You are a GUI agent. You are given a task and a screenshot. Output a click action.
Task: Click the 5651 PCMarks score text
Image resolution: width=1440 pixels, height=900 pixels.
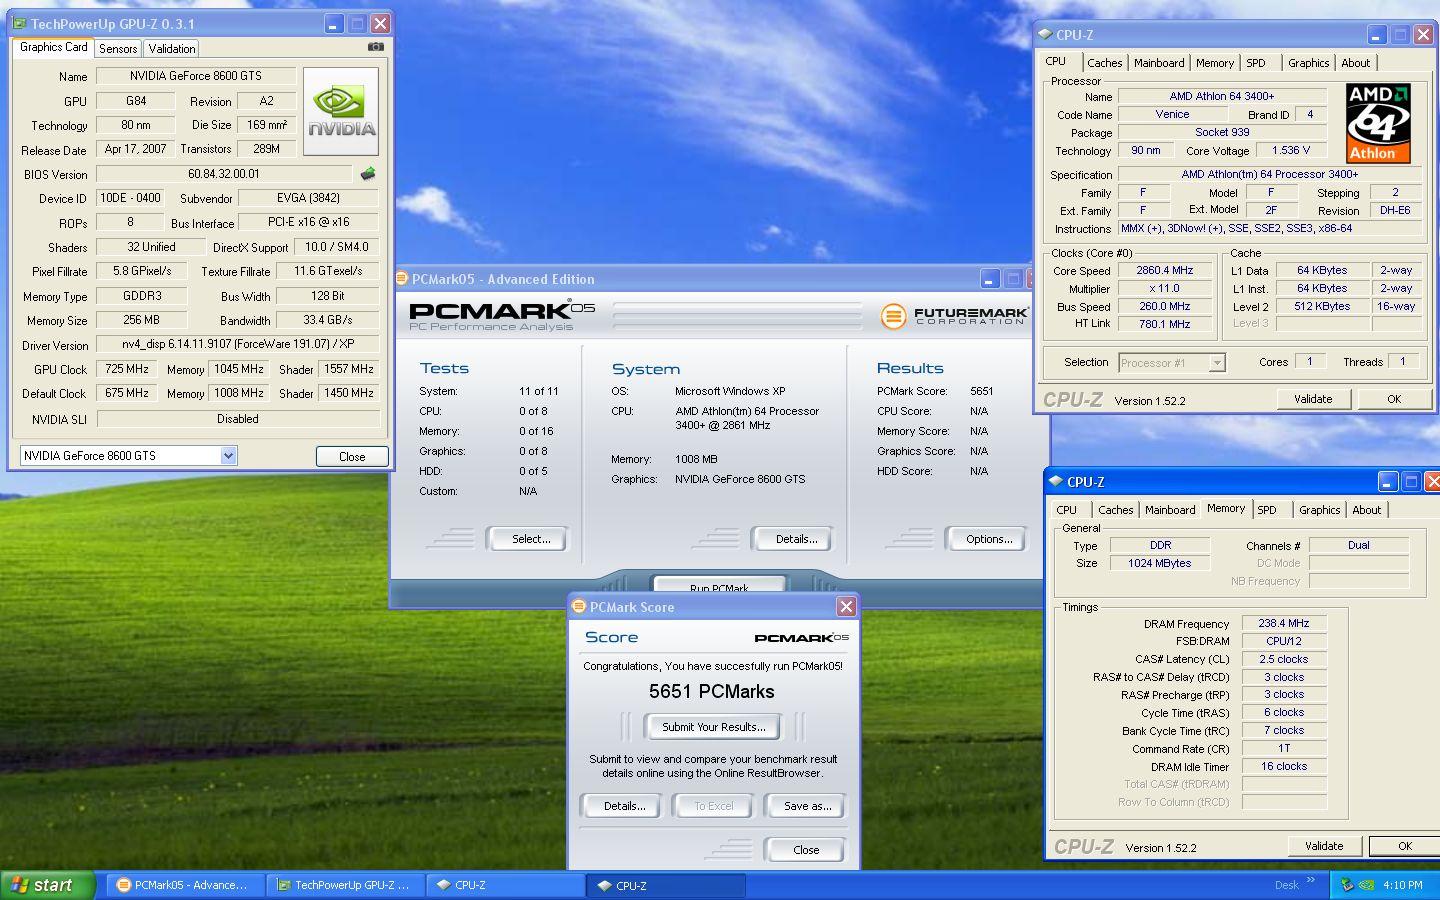(x=711, y=692)
